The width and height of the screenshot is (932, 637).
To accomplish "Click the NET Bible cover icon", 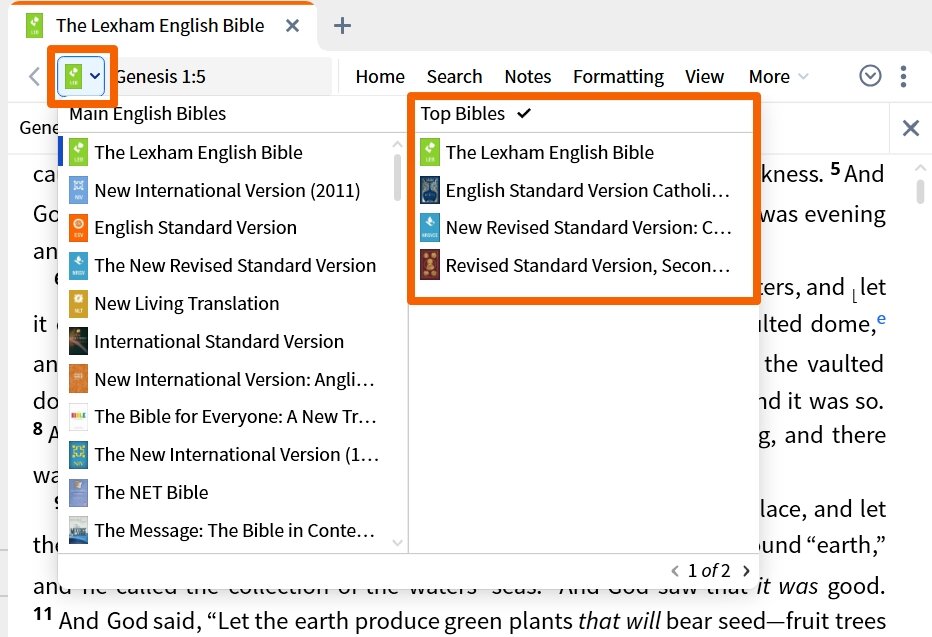I will coord(78,493).
